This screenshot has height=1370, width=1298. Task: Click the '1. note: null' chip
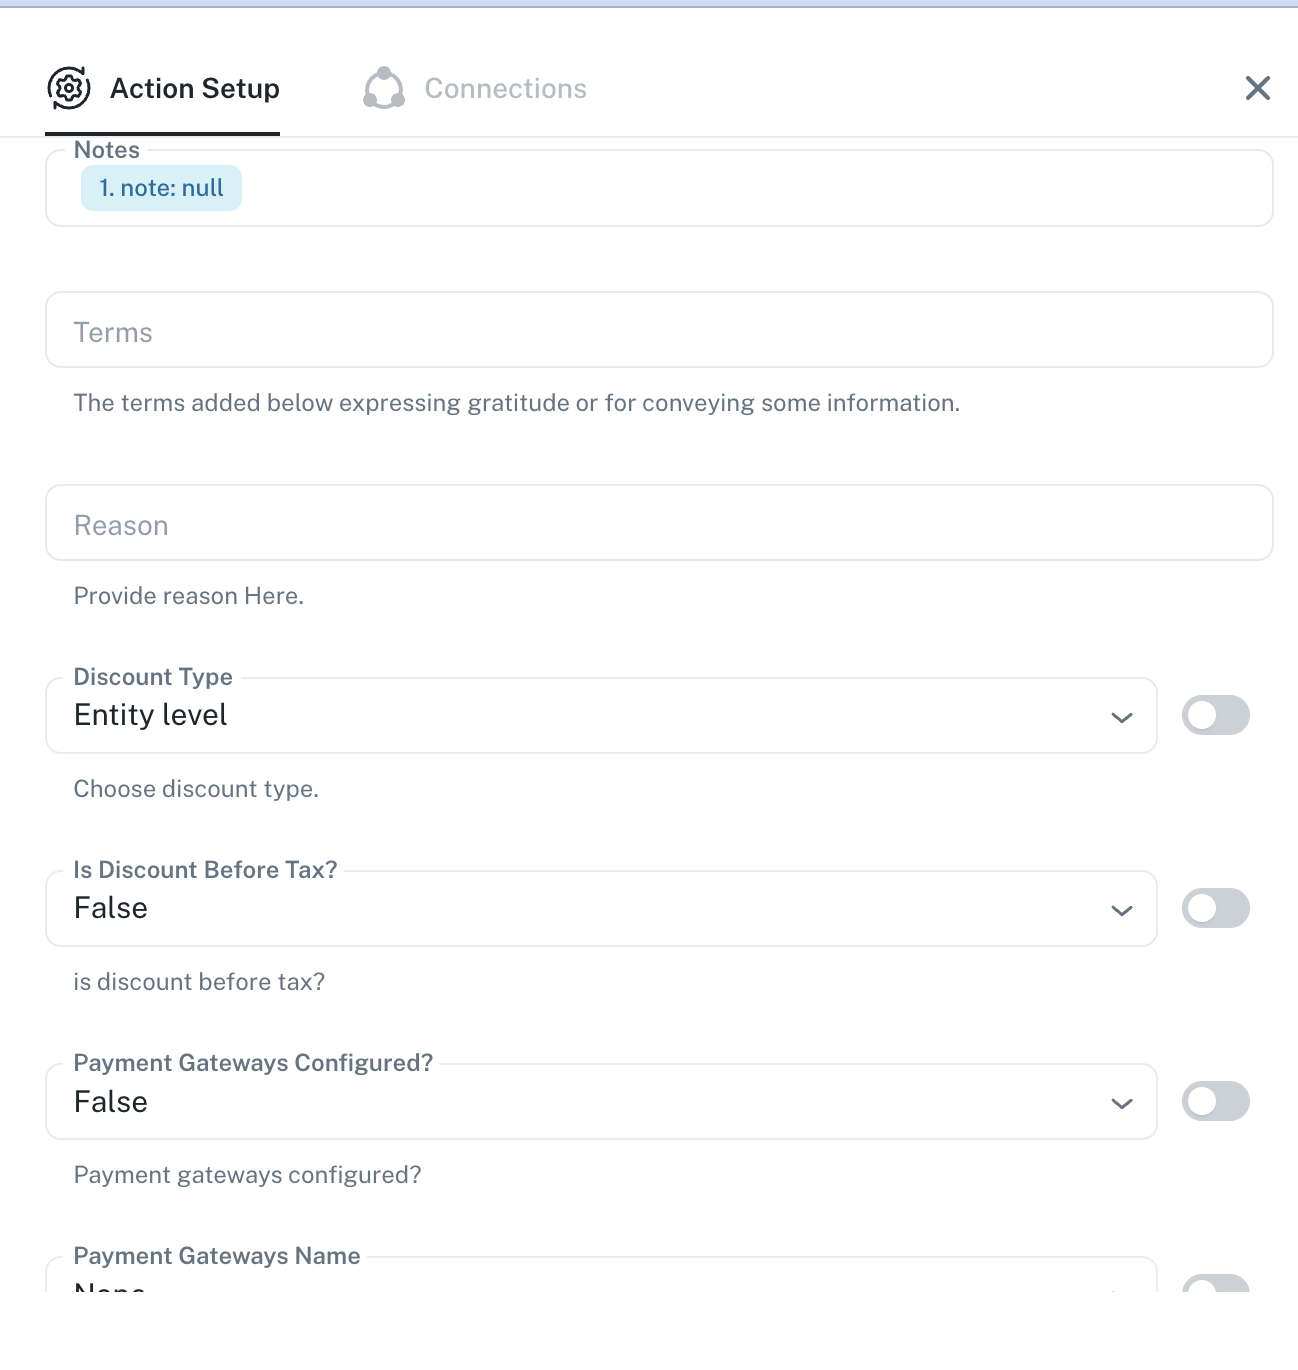click(161, 188)
